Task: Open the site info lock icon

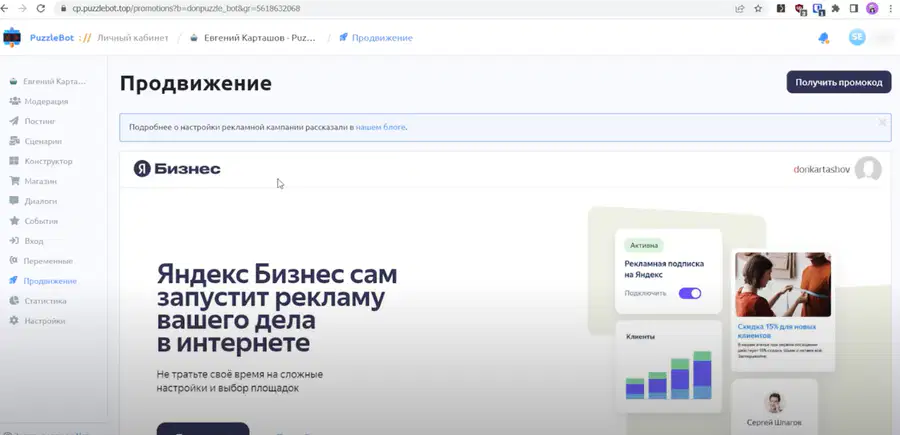Action: tap(63, 9)
